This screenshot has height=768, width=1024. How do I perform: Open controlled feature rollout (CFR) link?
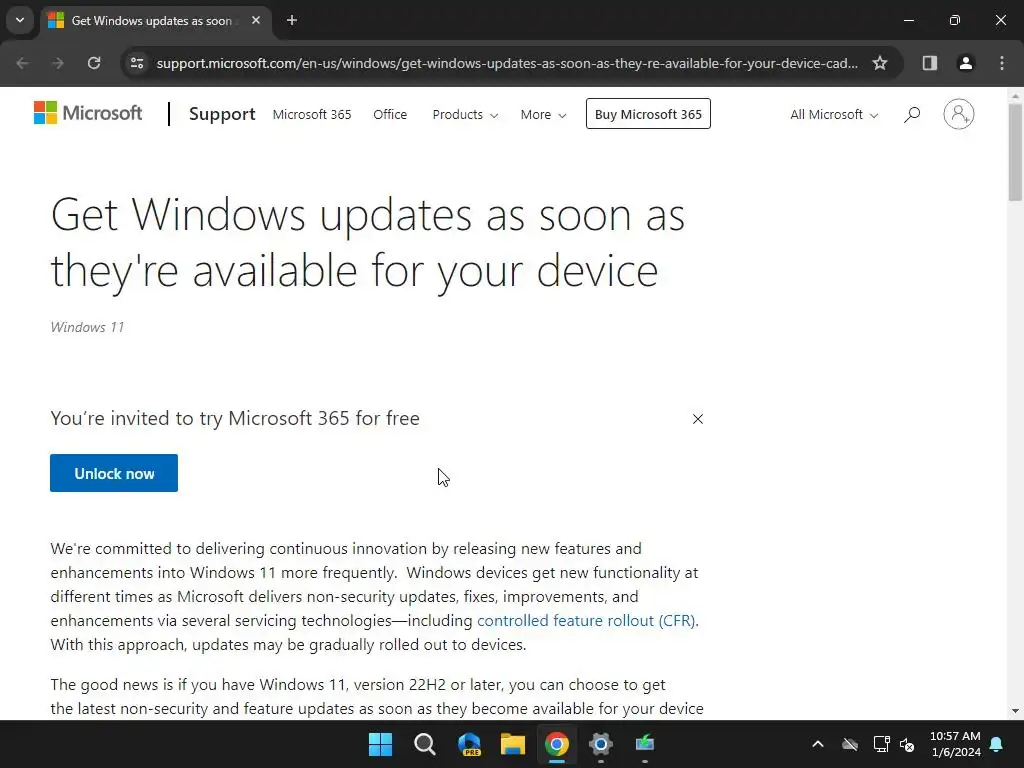[586, 620]
